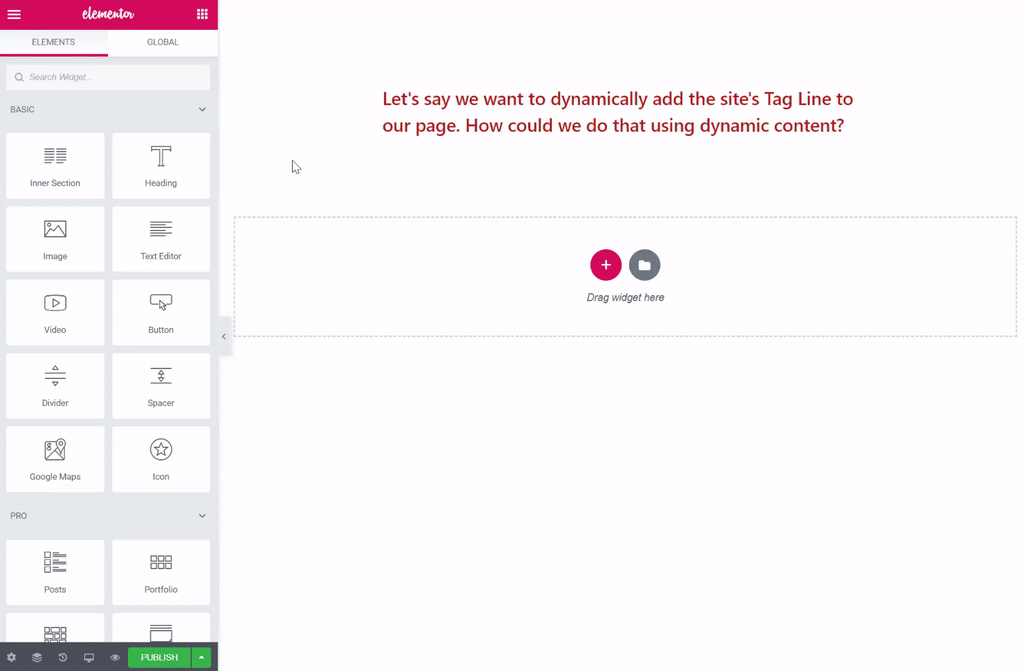
Task: Open the Navigator layers icon
Action: click(x=37, y=657)
